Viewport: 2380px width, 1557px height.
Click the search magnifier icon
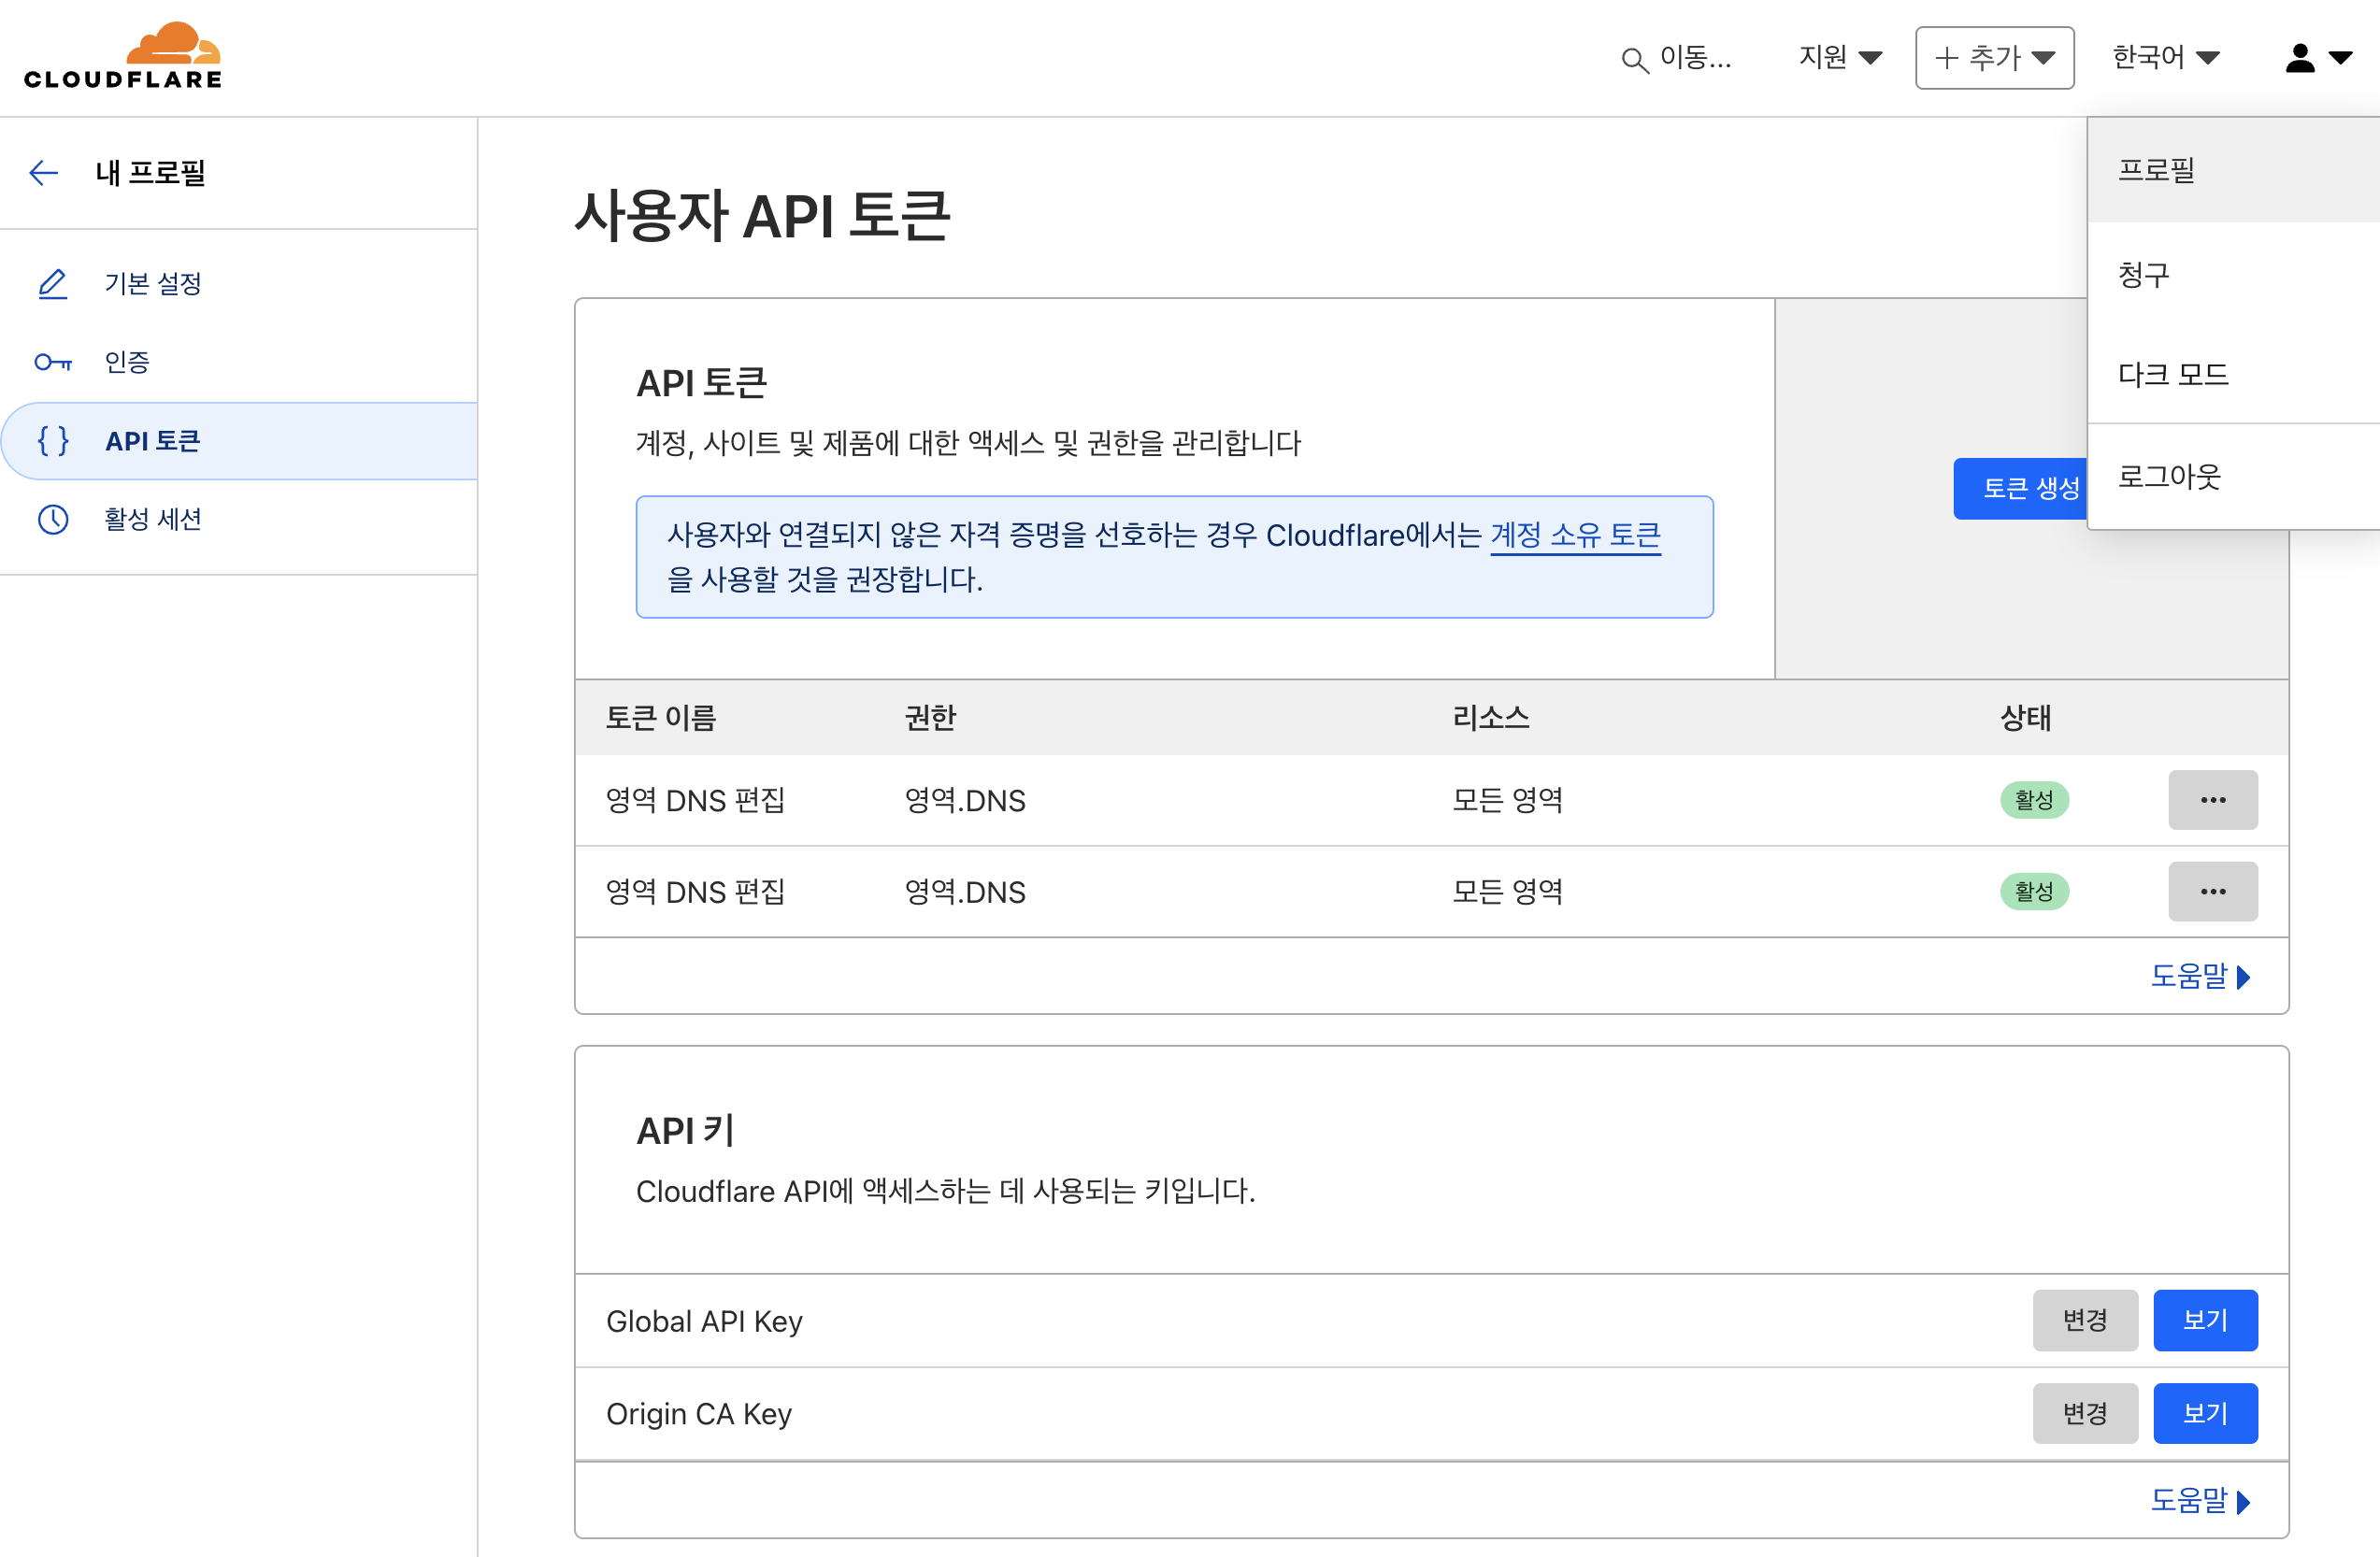[x=1634, y=60]
